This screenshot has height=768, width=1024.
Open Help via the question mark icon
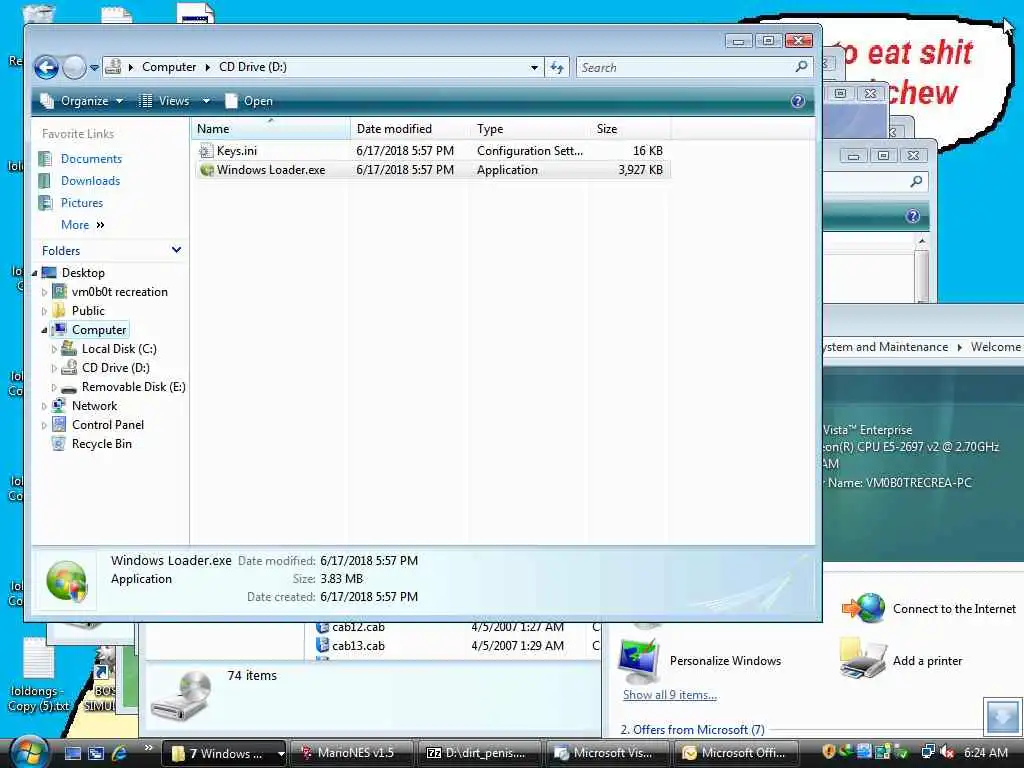coord(797,101)
